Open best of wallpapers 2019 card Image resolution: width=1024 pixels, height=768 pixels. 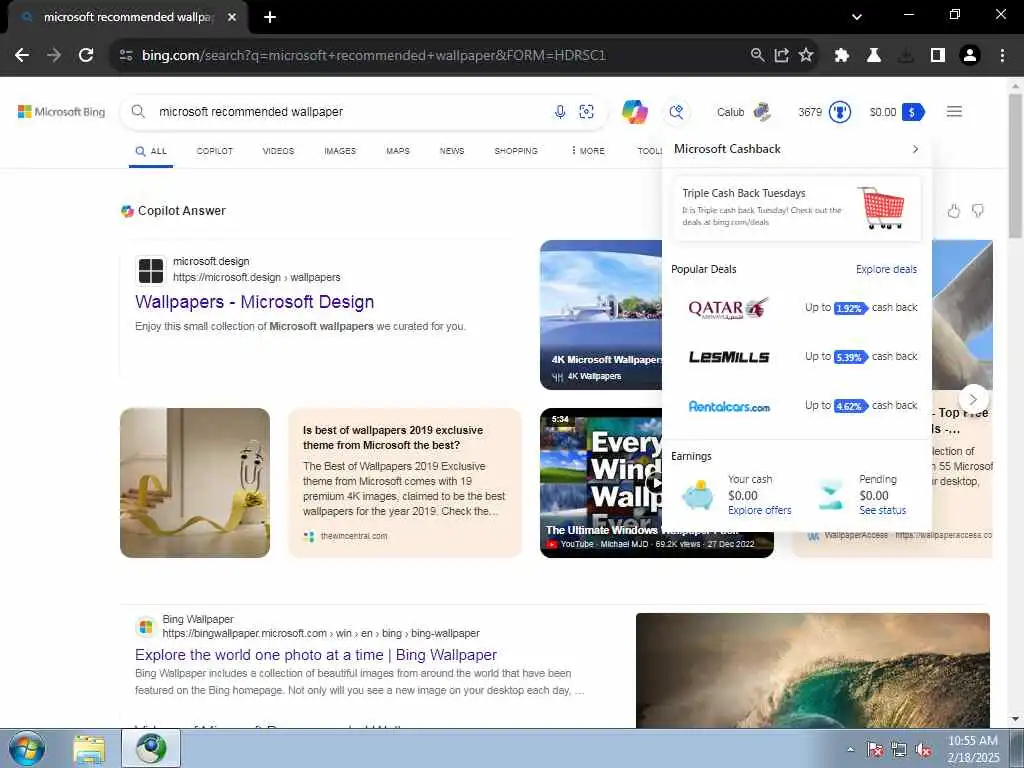tap(405, 483)
